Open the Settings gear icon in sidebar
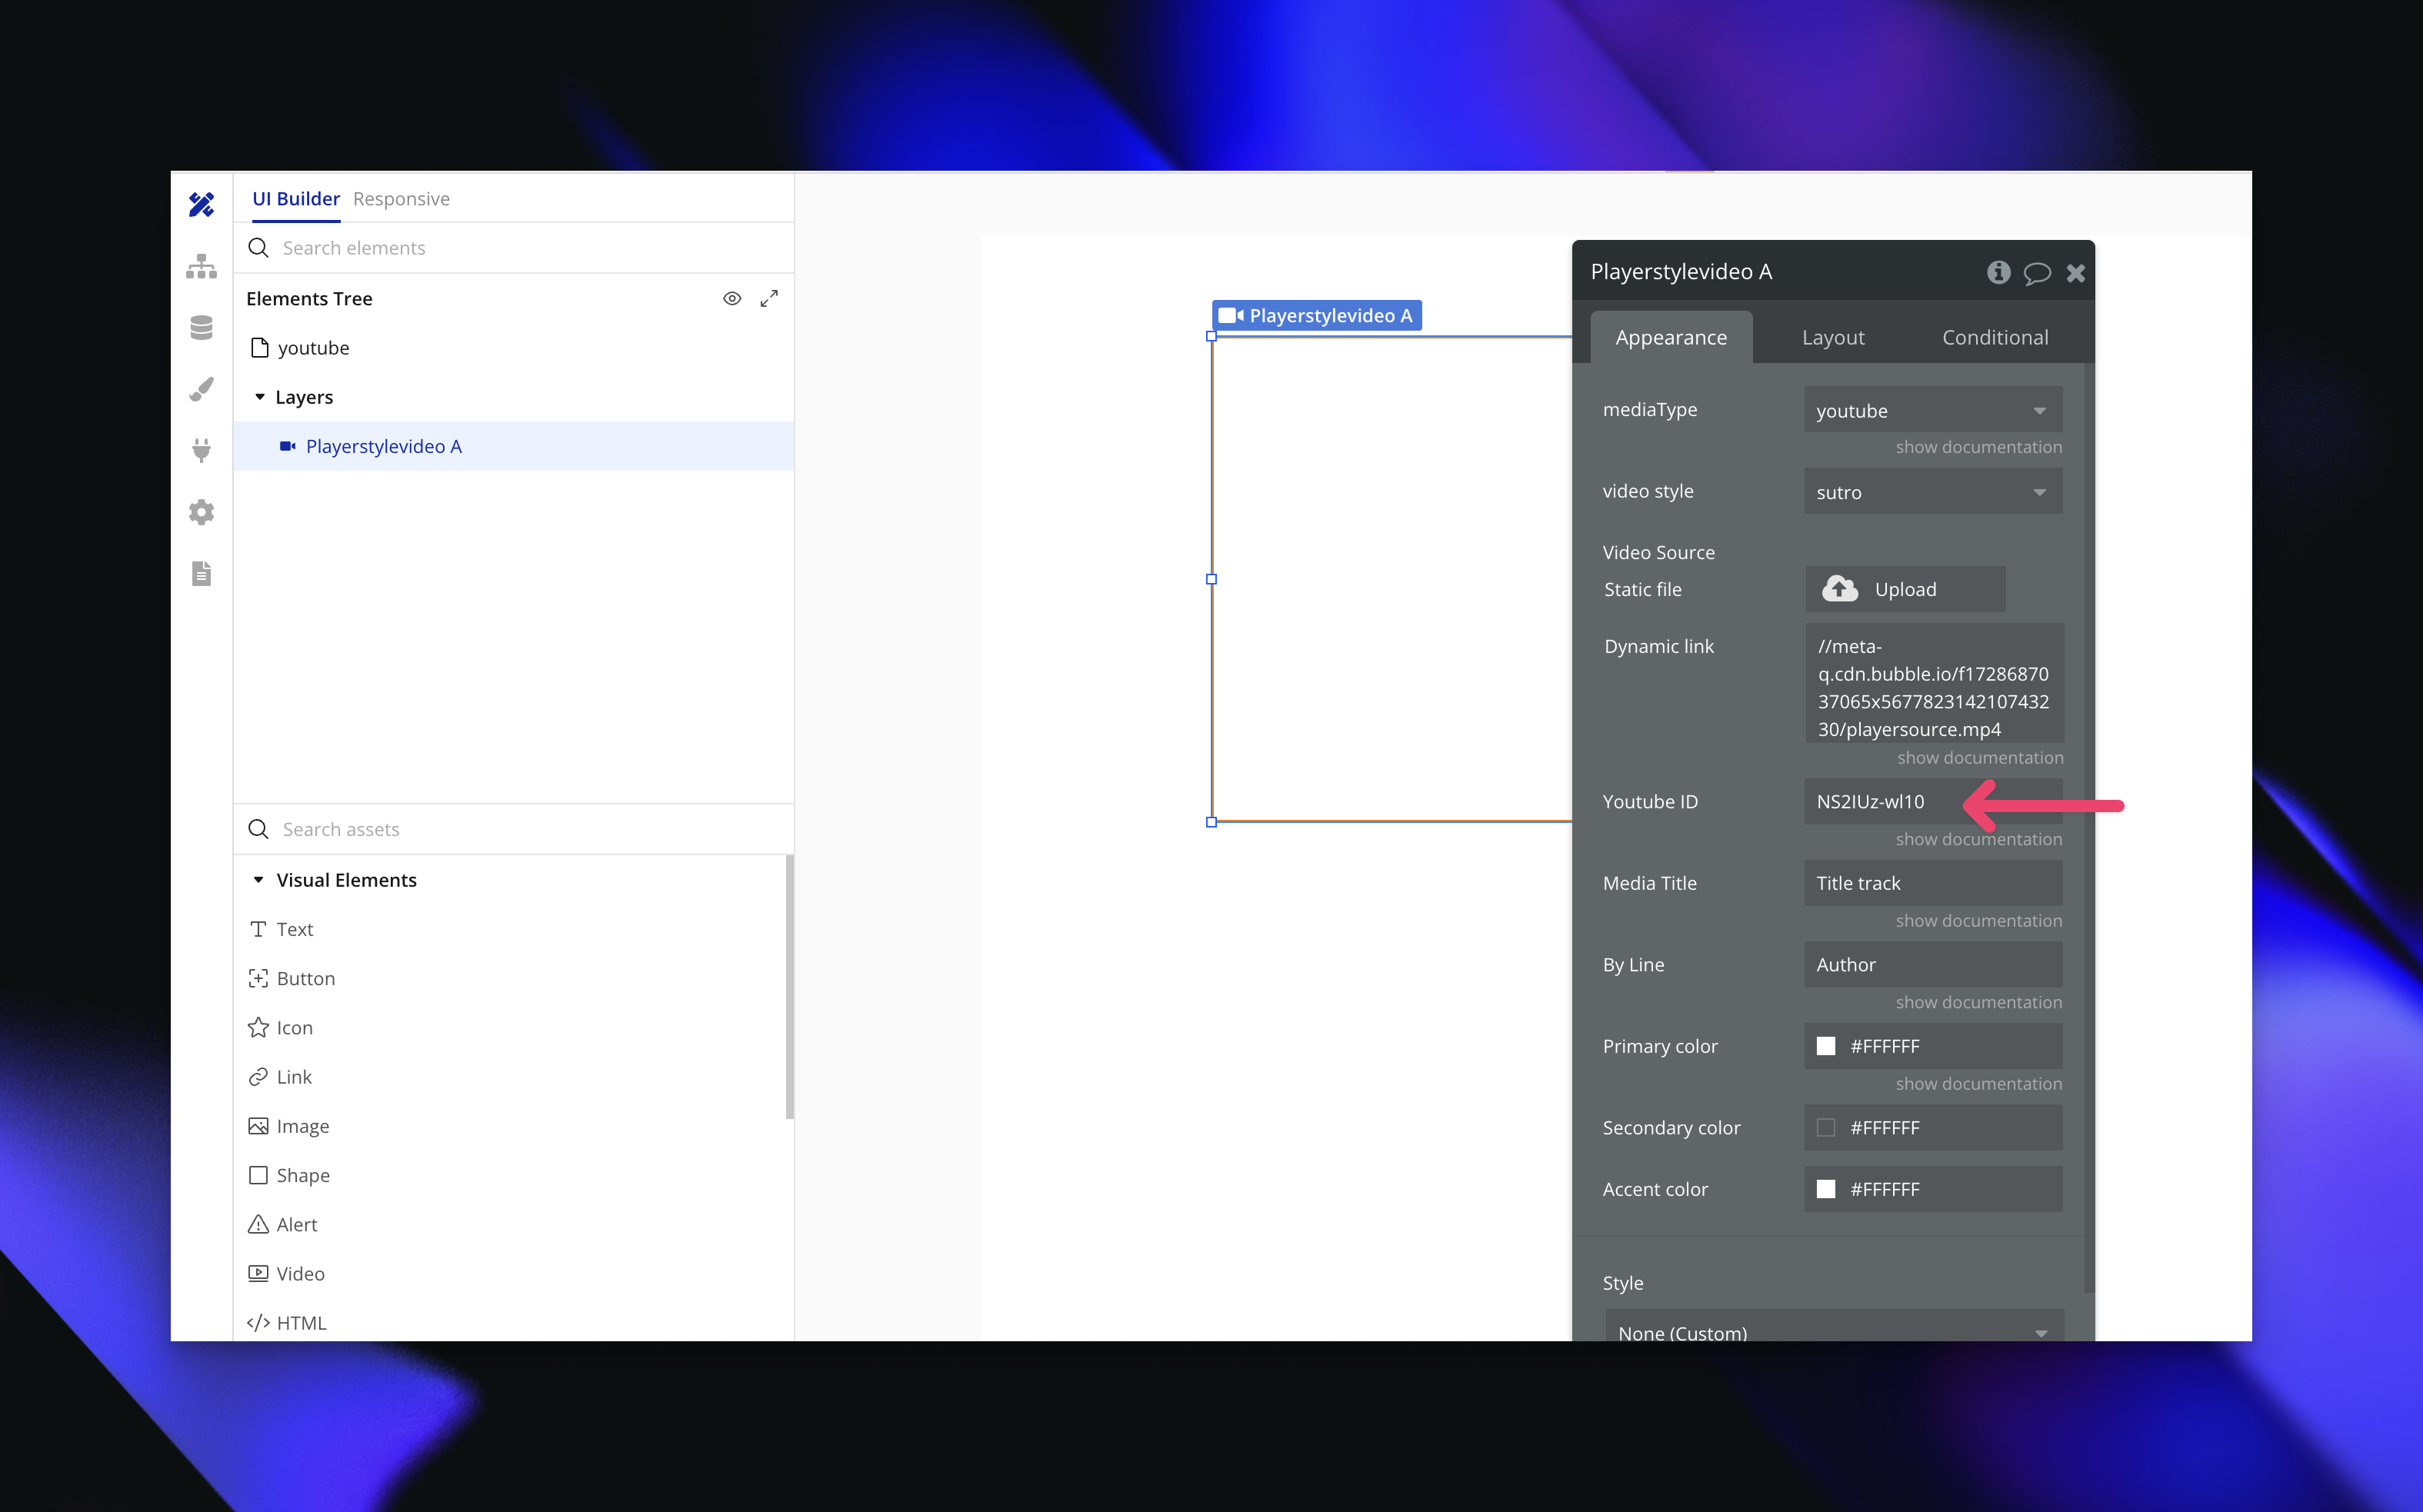This screenshot has height=1512, width=2423. click(201, 512)
